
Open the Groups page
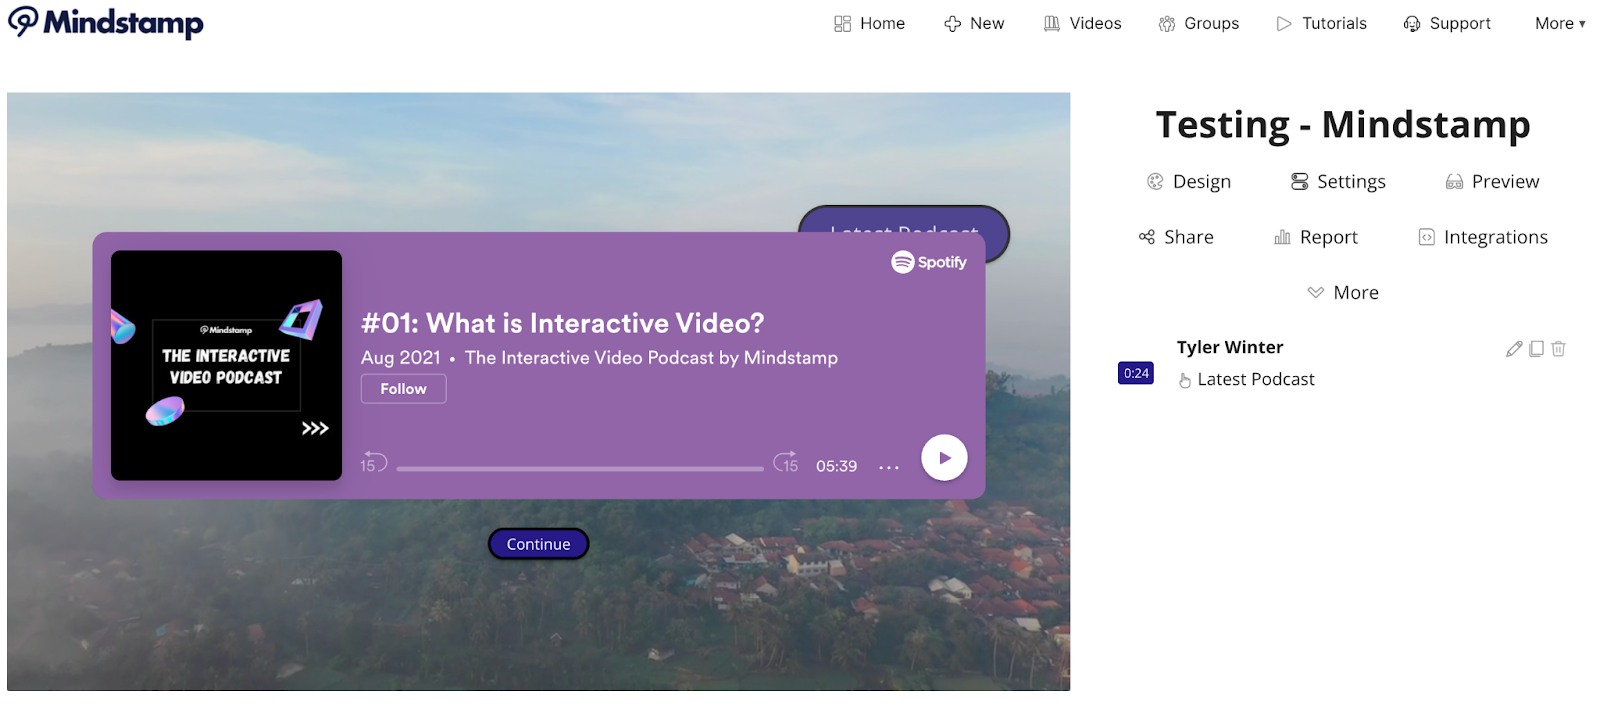pos(1198,23)
